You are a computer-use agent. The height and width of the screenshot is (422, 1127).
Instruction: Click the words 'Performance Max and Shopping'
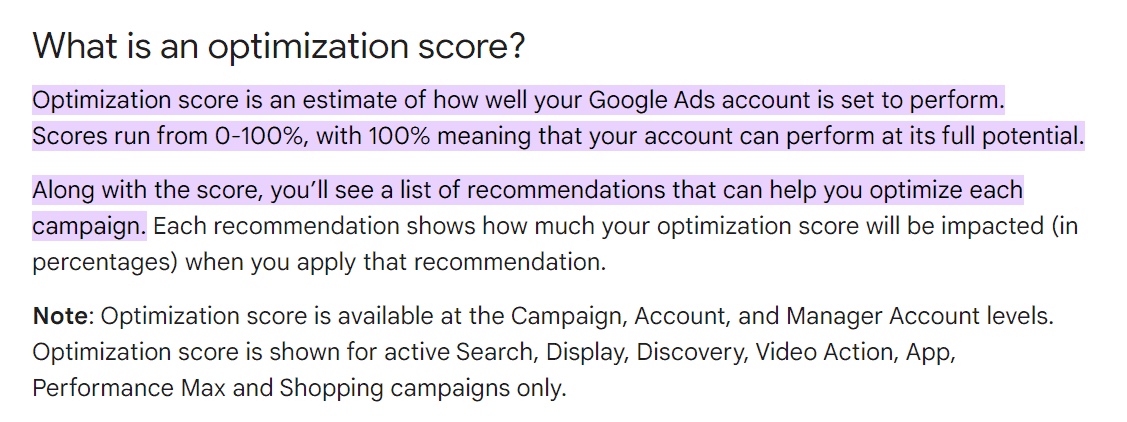pos(208,388)
